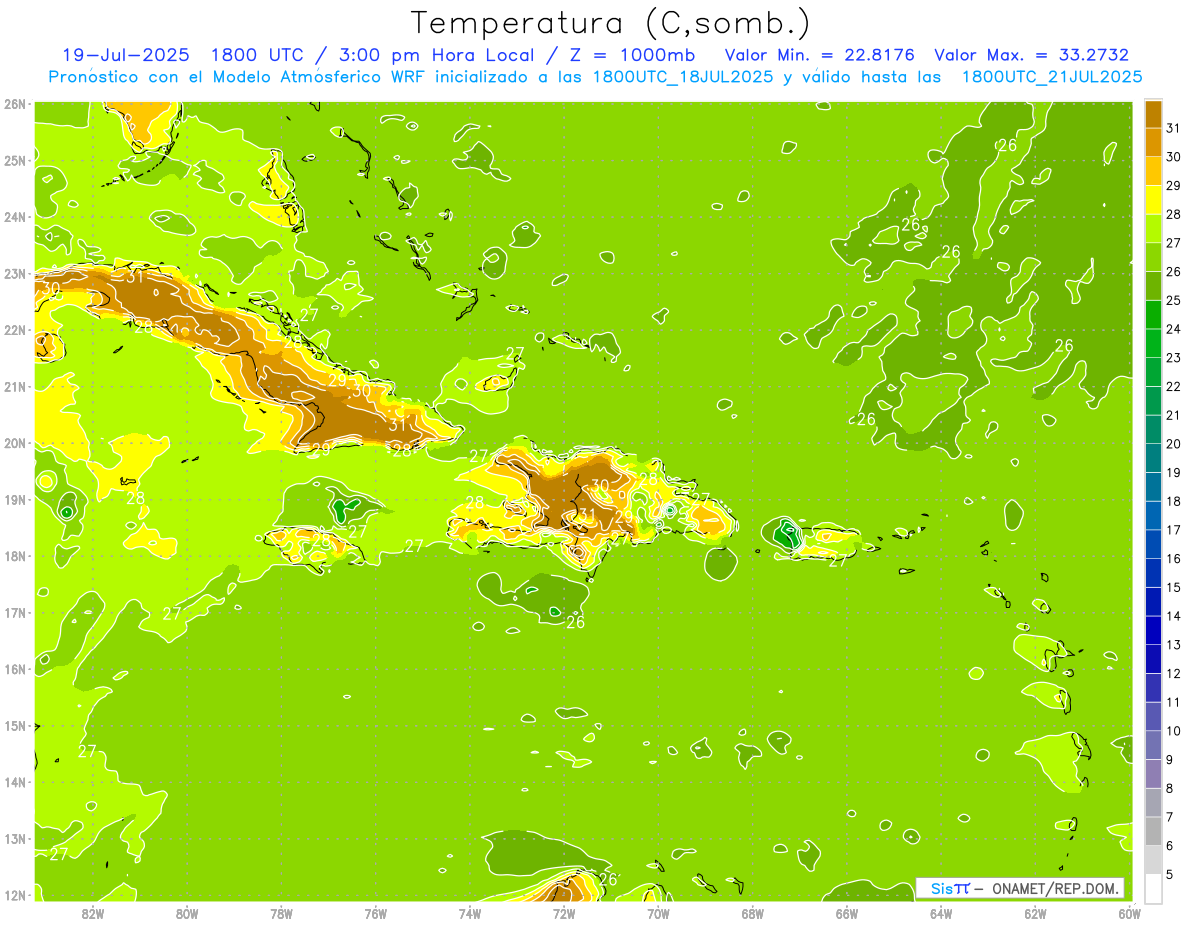Click the '22N' latitude axis label

tap(15, 330)
